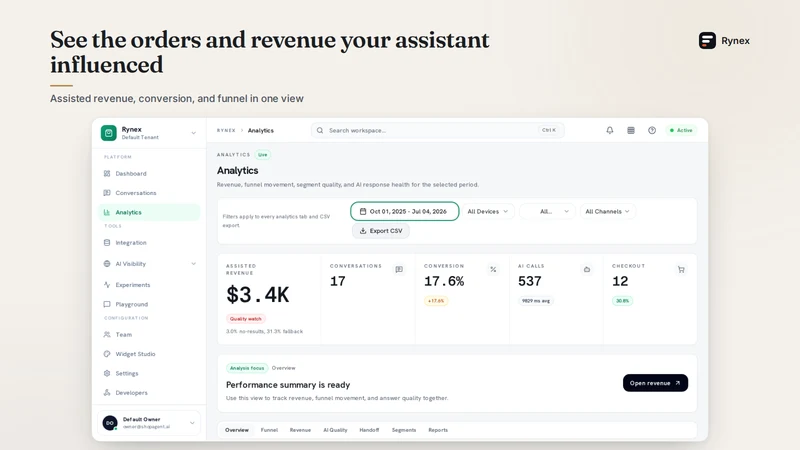Click the DO avatar of Default Owner
Screen dimensions: 800x450
tap(110, 423)
